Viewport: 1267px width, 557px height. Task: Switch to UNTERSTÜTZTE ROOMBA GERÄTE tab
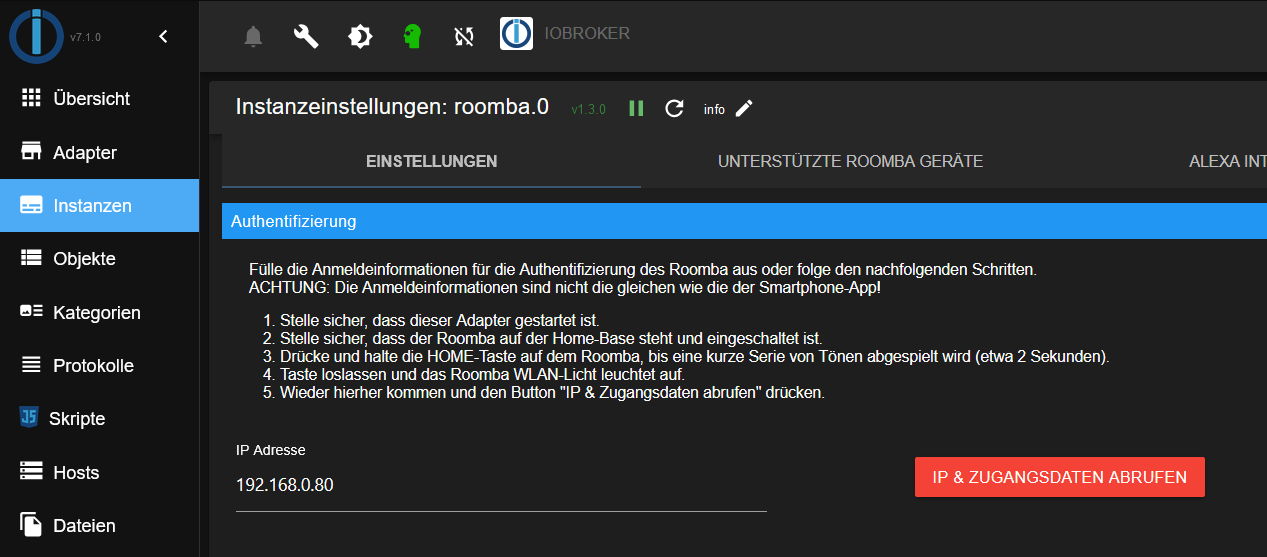pyautogui.click(x=850, y=161)
